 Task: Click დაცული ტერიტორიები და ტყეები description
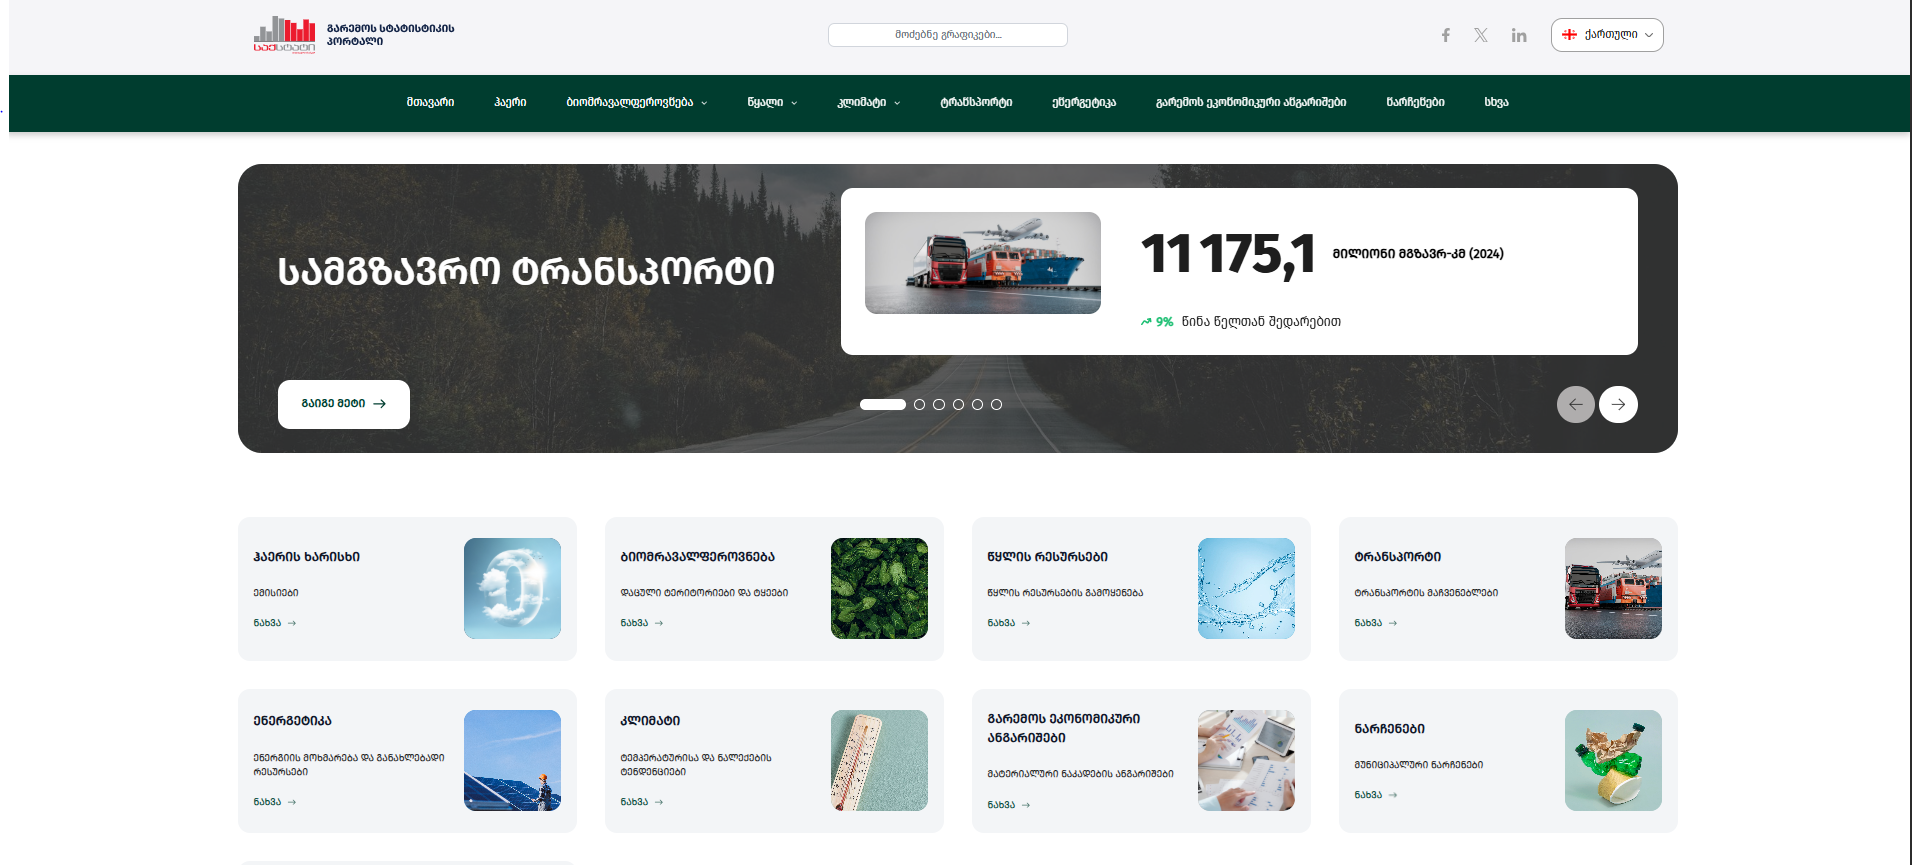[704, 593]
